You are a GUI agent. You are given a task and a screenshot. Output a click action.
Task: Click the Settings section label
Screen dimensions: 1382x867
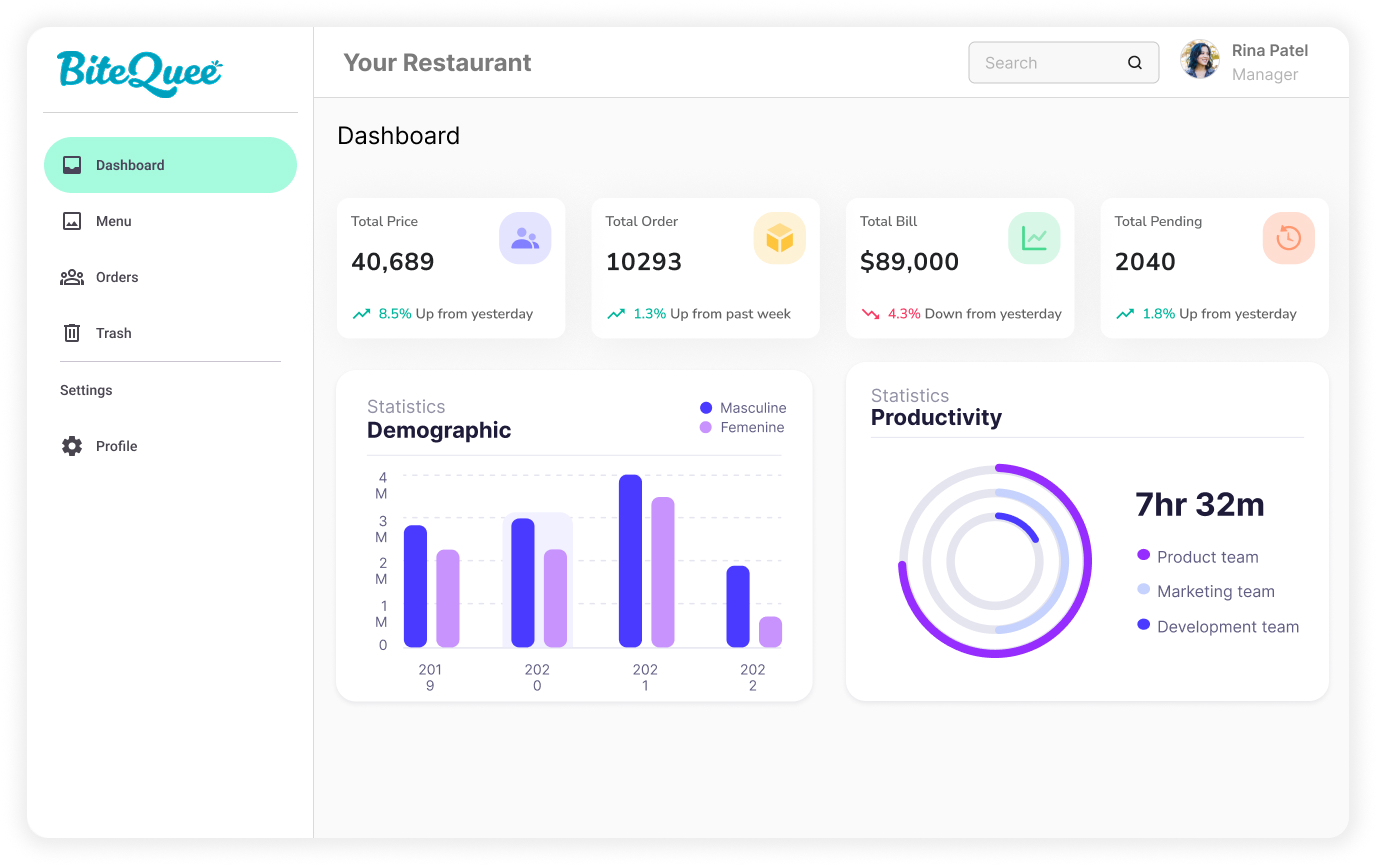(86, 390)
